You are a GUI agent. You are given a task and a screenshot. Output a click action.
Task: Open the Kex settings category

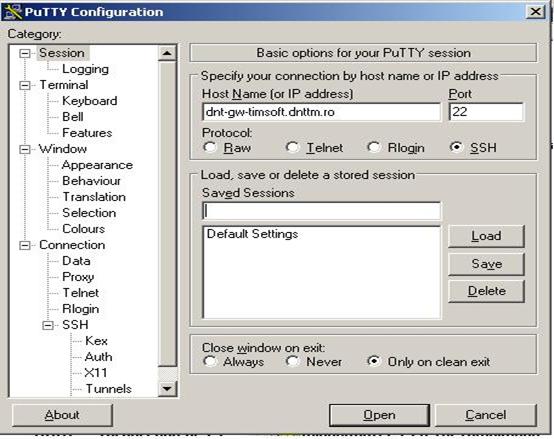click(96, 341)
